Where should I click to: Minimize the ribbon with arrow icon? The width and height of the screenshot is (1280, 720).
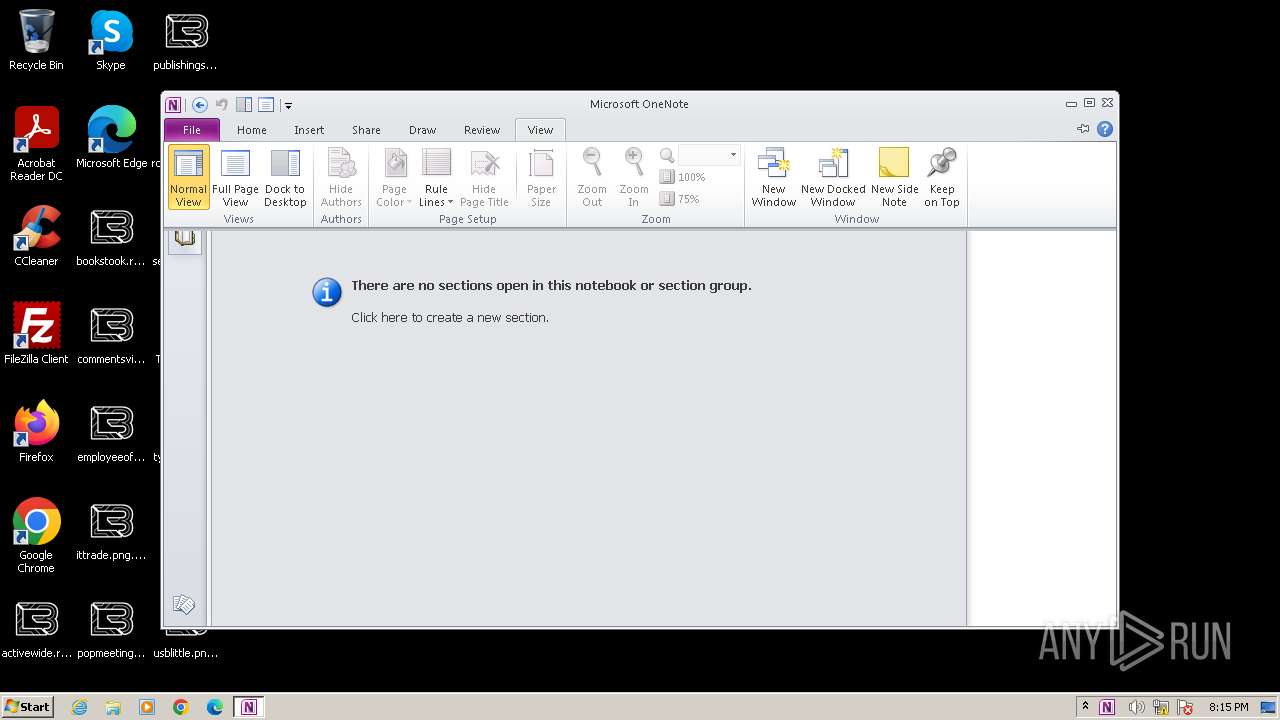pyautogui.click(x=1083, y=129)
